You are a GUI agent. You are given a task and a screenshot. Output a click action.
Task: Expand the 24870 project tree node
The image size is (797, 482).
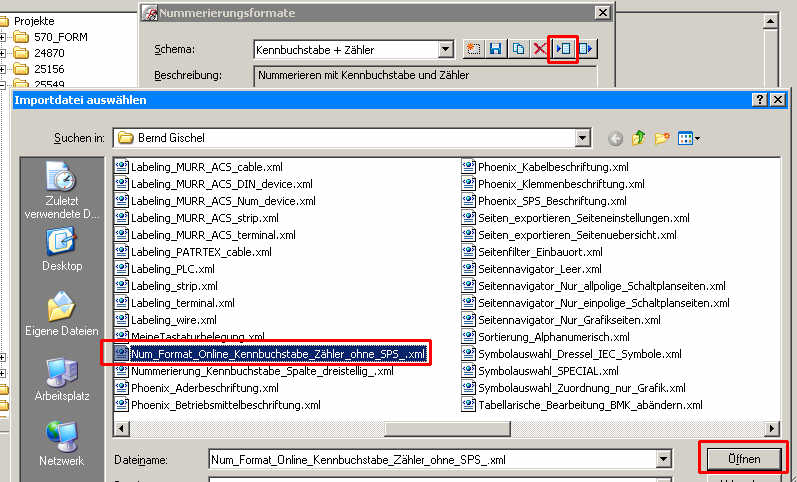click(2, 53)
